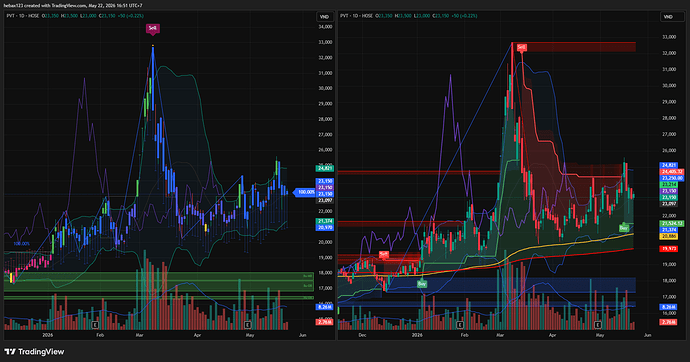The height and width of the screenshot is (362, 690).
Task: Select the green 21,524.12 price label
Action: [x=672, y=224]
